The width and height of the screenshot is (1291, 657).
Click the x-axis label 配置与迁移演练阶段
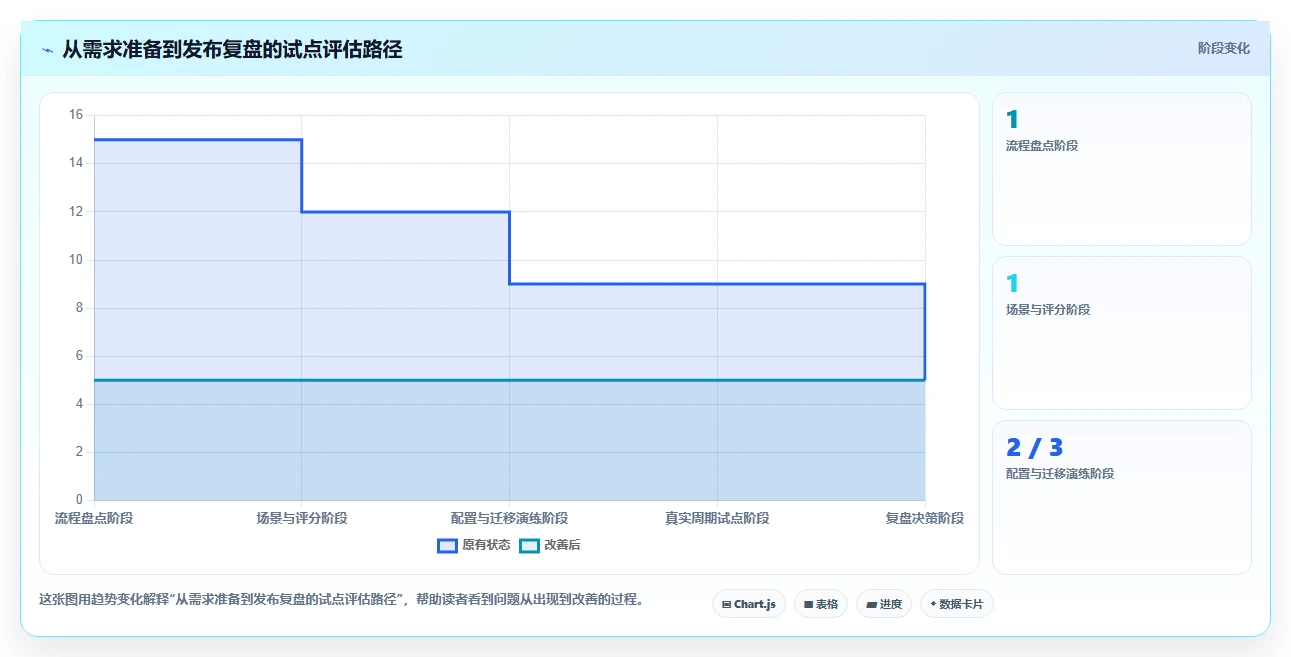click(x=509, y=518)
